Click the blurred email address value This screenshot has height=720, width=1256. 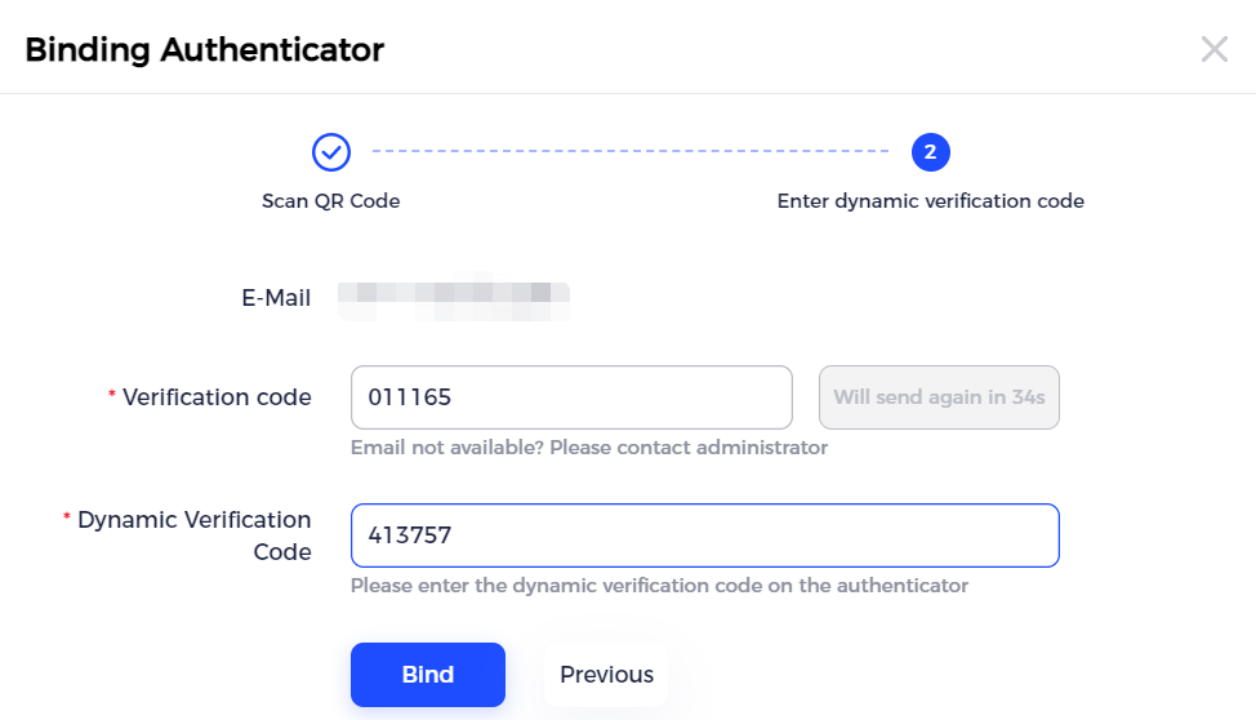click(x=454, y=296)
